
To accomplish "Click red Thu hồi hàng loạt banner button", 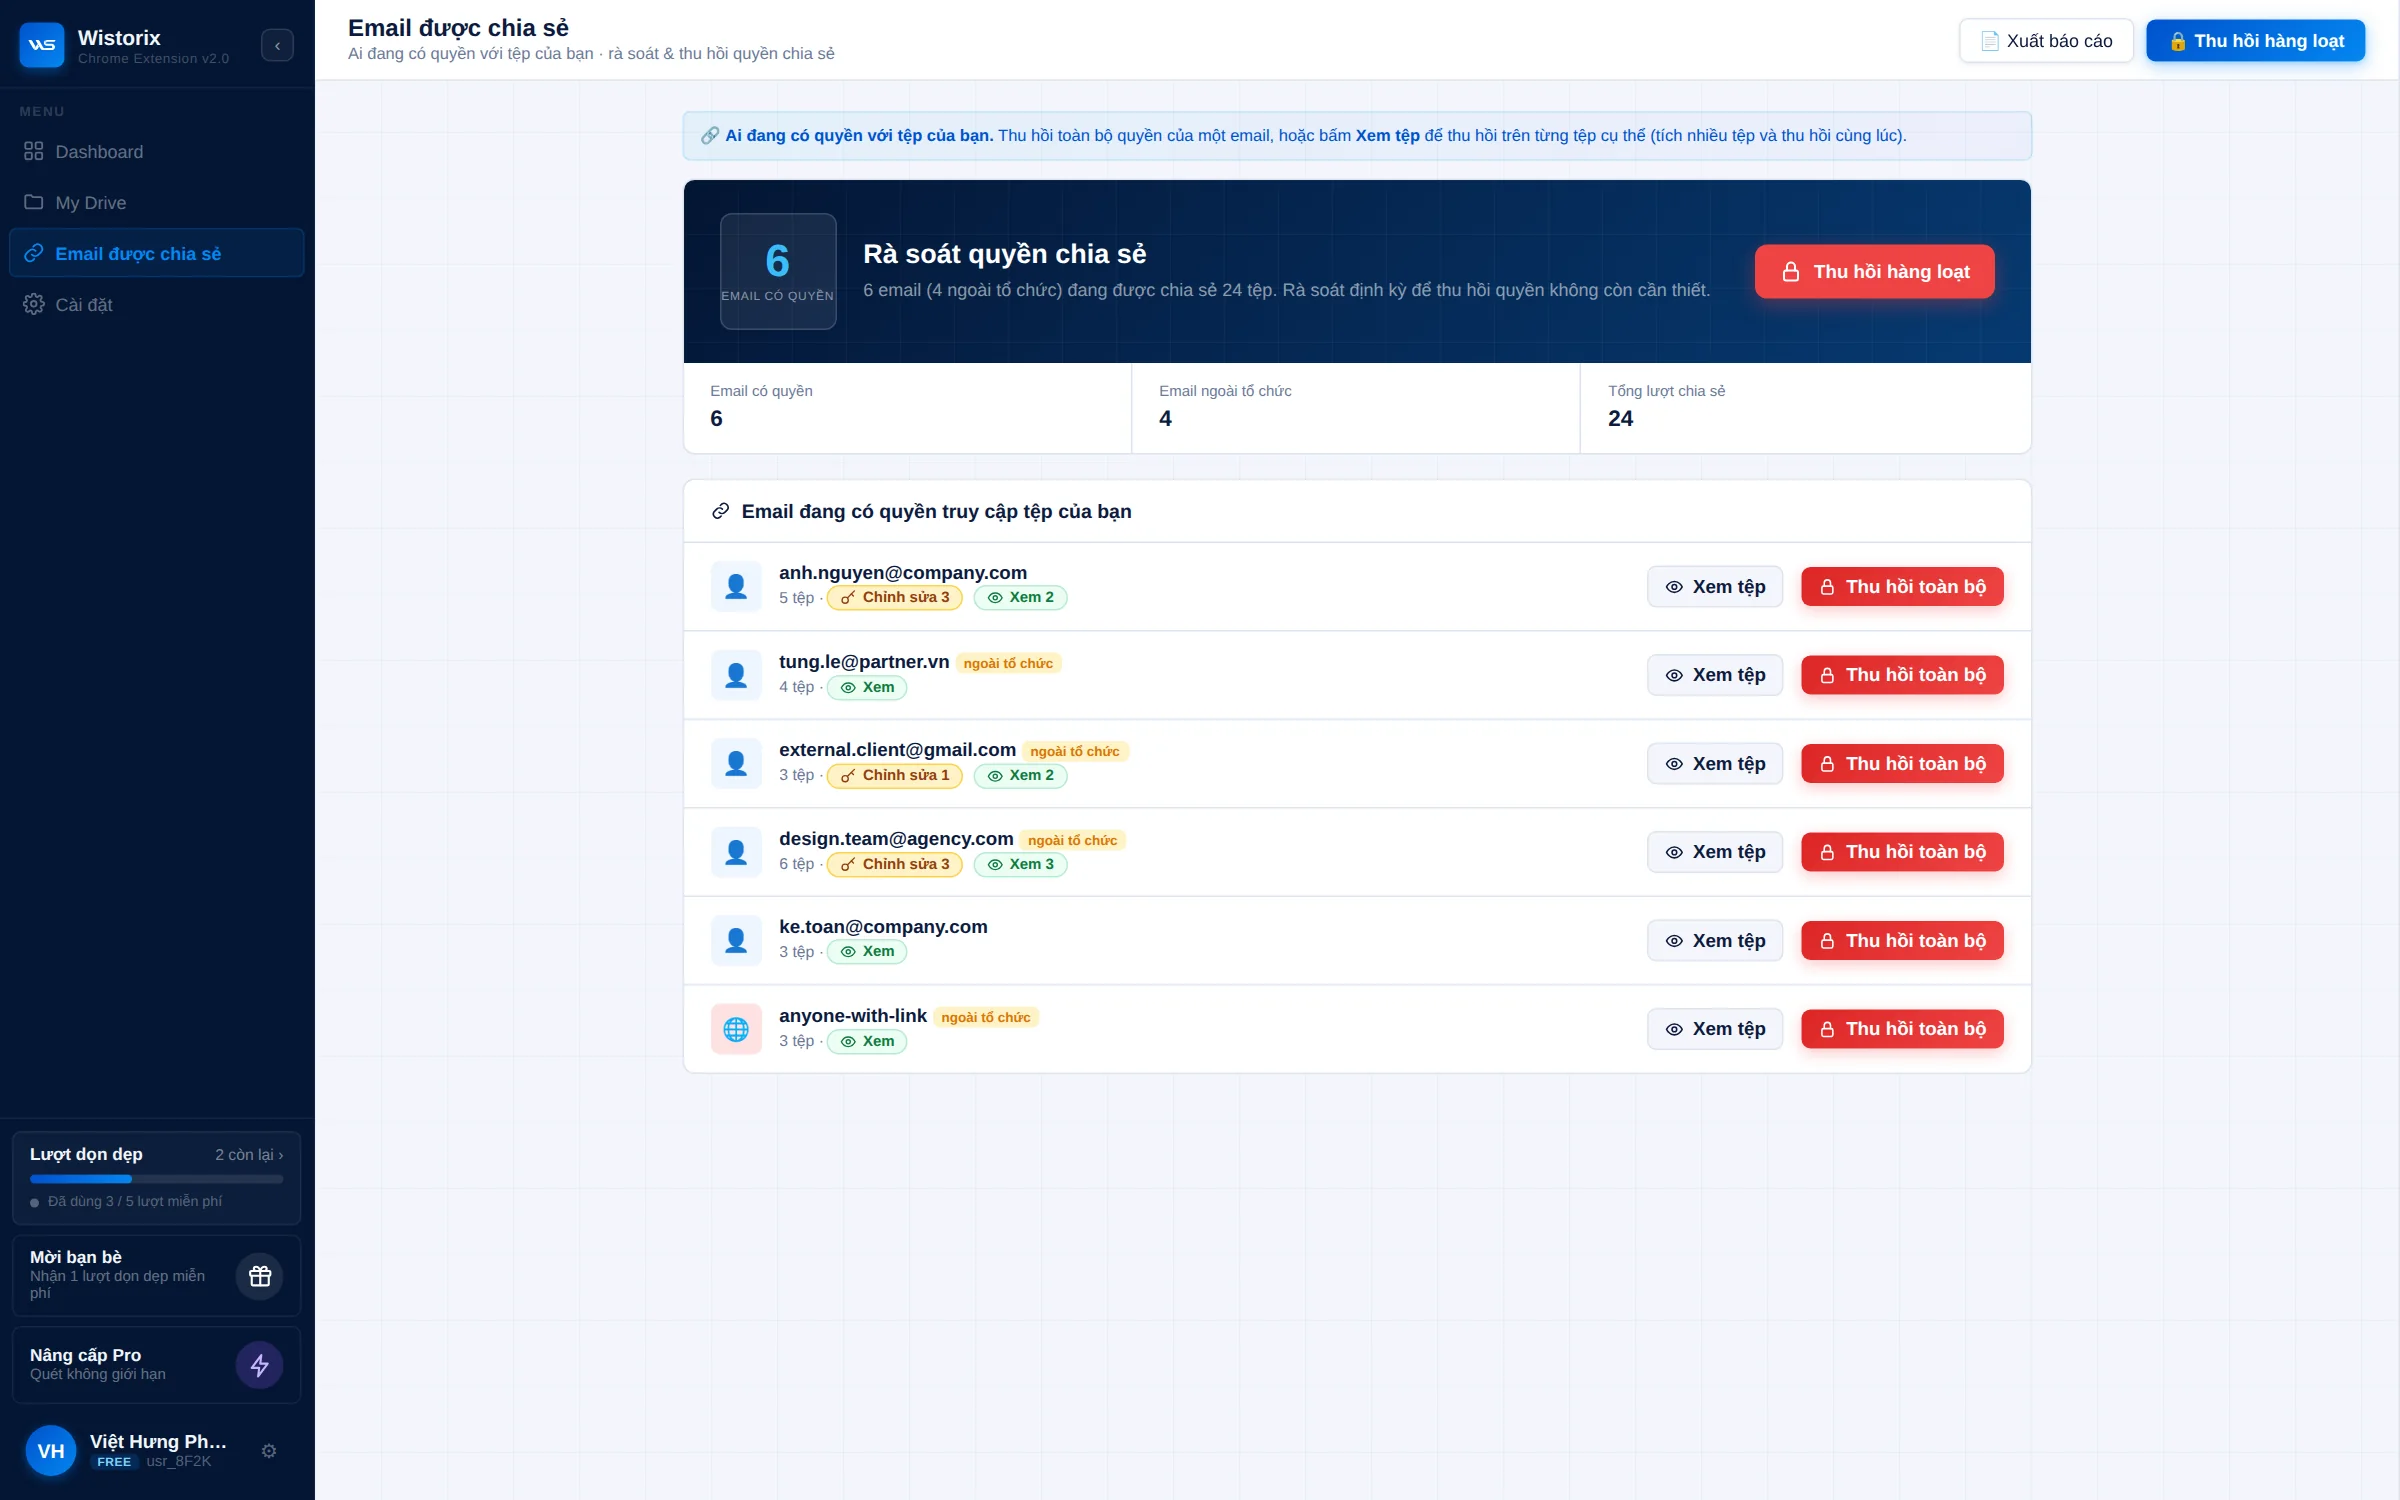I will coord(1875,272).
